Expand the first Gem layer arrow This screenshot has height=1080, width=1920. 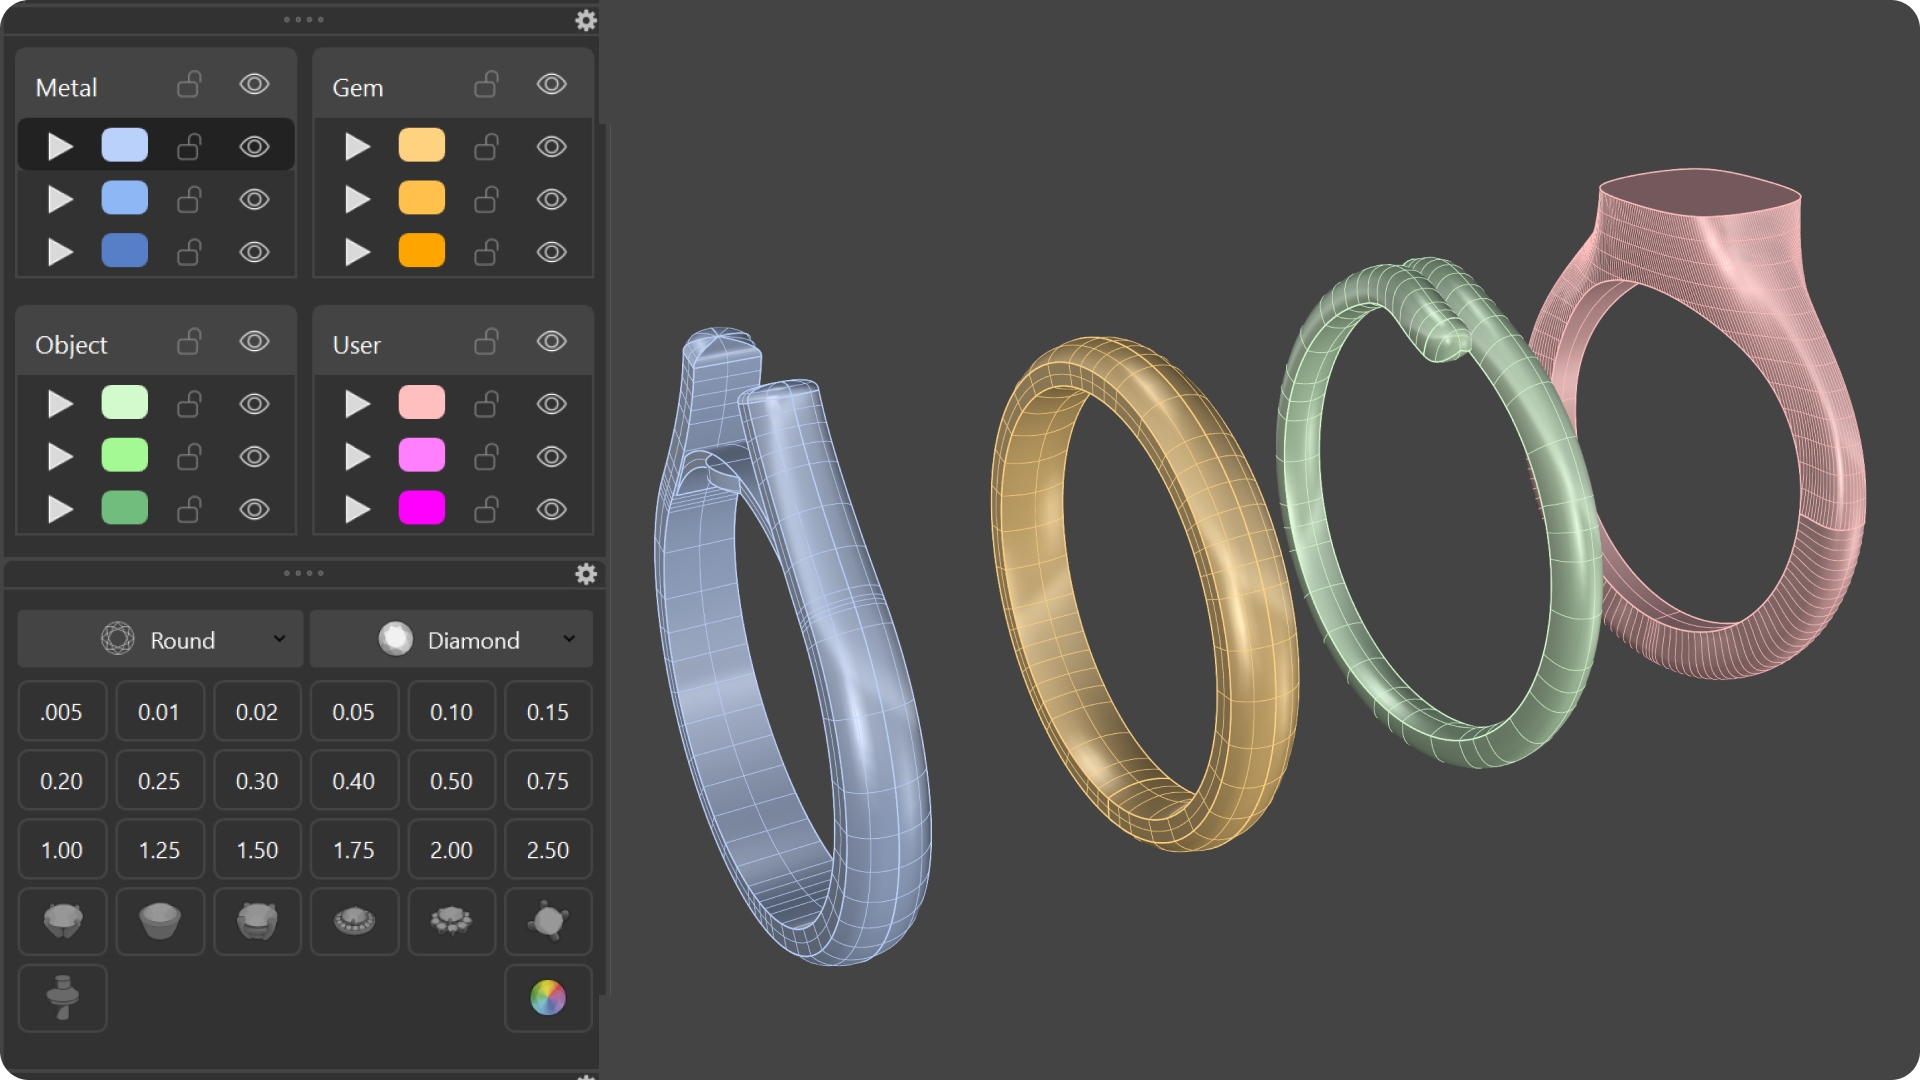[x=357, y=147]
